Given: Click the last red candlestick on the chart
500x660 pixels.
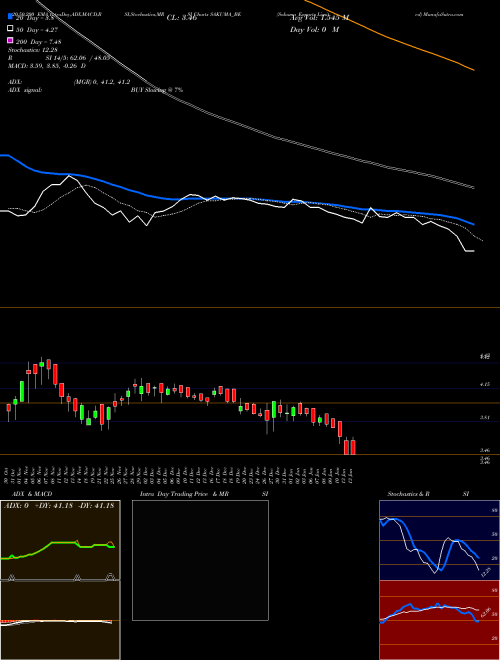Looking at the screenshot, I should (353, 447).
